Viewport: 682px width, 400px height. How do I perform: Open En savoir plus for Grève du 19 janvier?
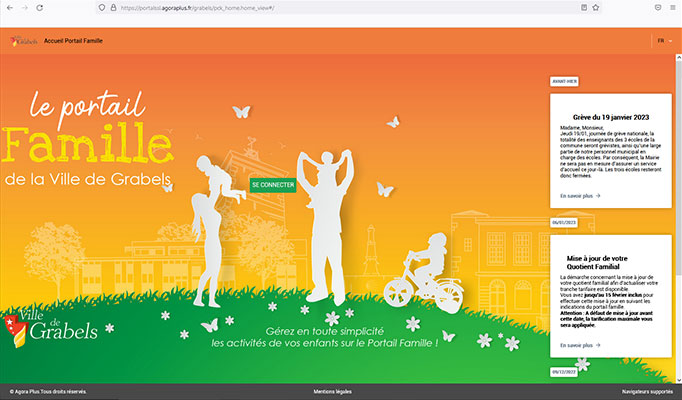[580, 196]
